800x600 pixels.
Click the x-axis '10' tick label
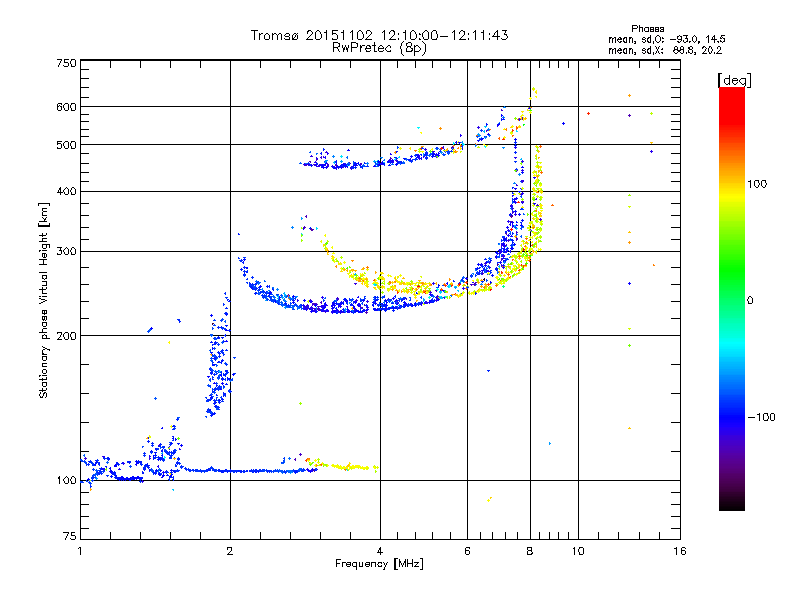point(578,551)
